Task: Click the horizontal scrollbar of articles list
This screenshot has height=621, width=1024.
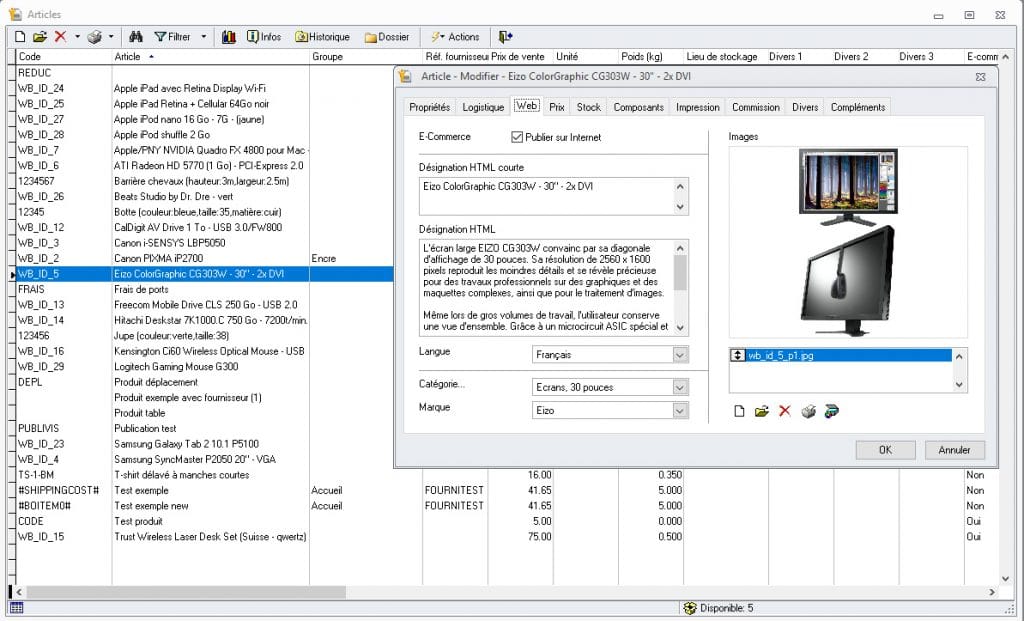Action: [185, 592]
